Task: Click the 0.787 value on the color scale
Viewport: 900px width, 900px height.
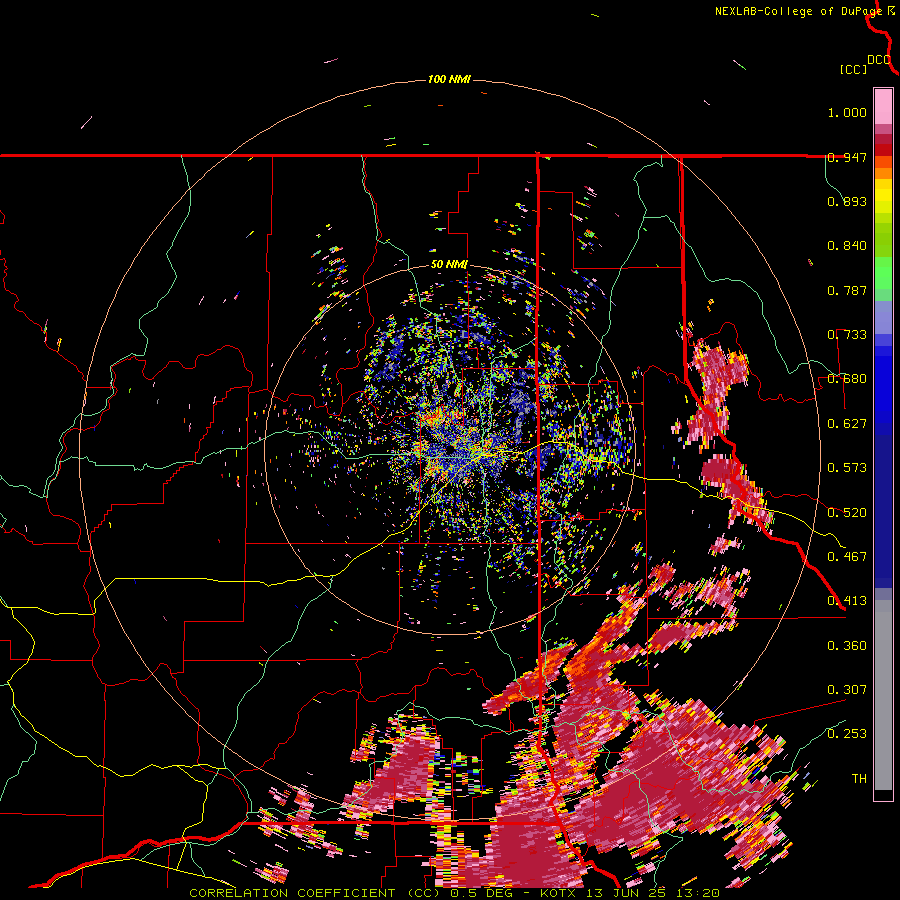Action: pos(847,290)
